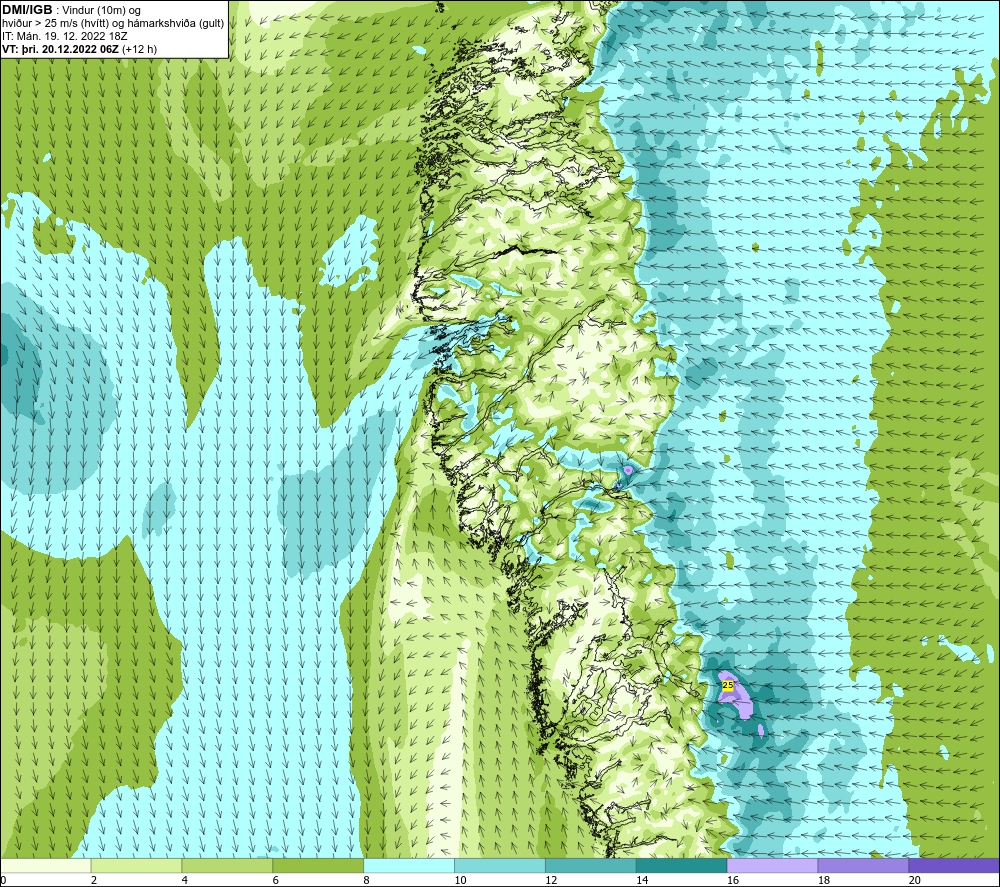1000x887 pixels.
Task: Click the 8–10 m/s light cyan swatch
Action: (409, 865)
